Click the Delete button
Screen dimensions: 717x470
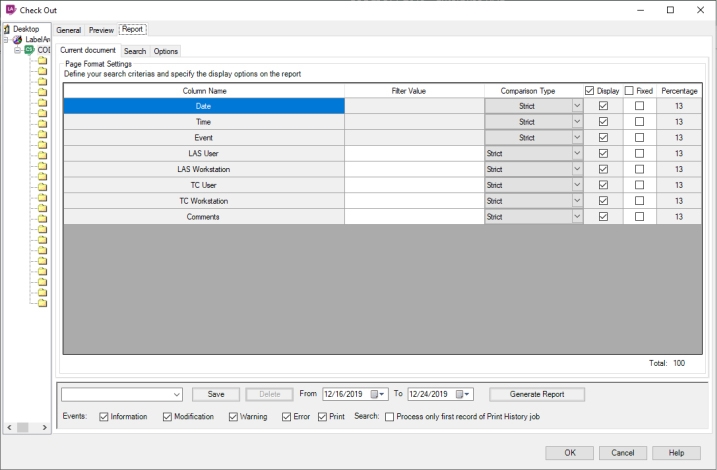pos(270,394)
